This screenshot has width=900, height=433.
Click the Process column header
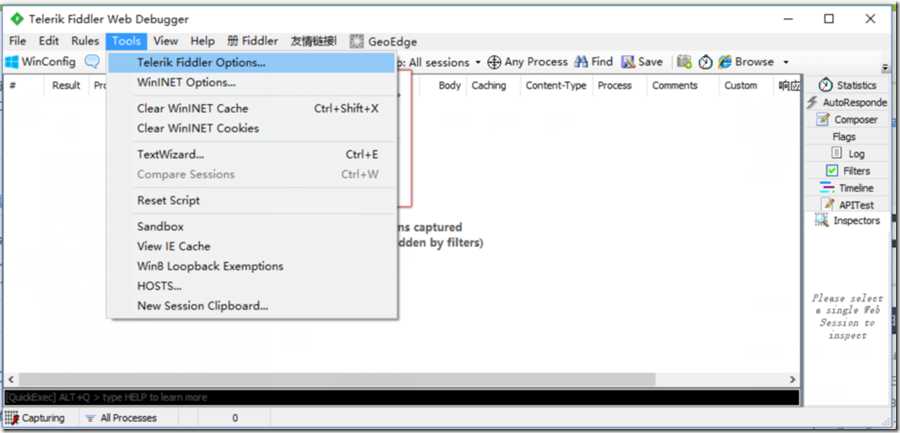click(x=614, y=86)
